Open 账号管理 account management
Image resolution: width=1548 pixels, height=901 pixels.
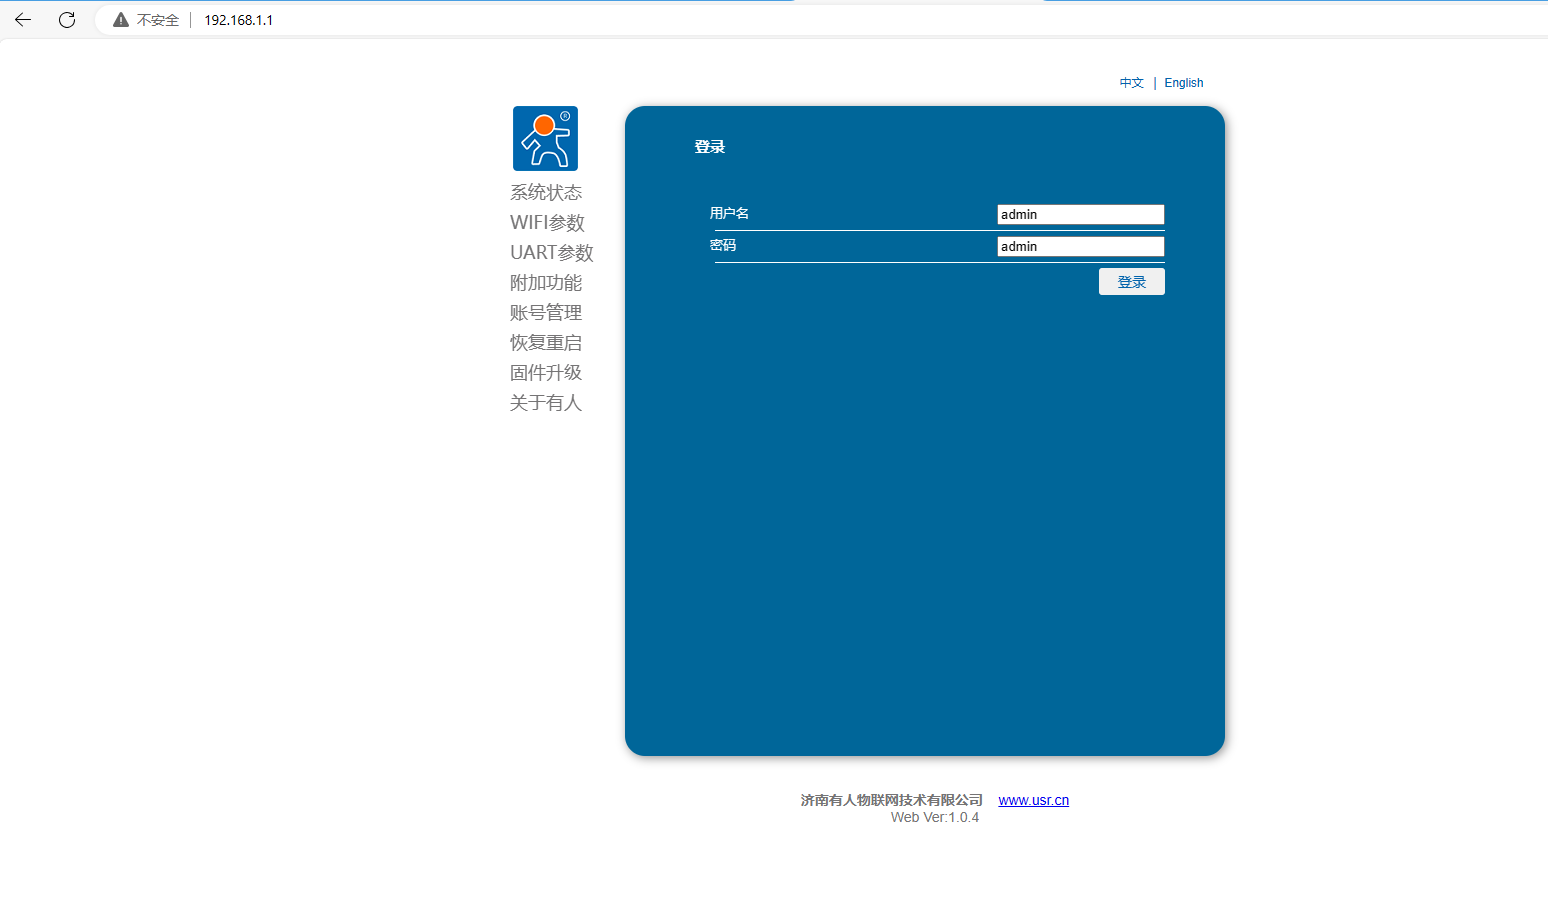click(545, 312)
